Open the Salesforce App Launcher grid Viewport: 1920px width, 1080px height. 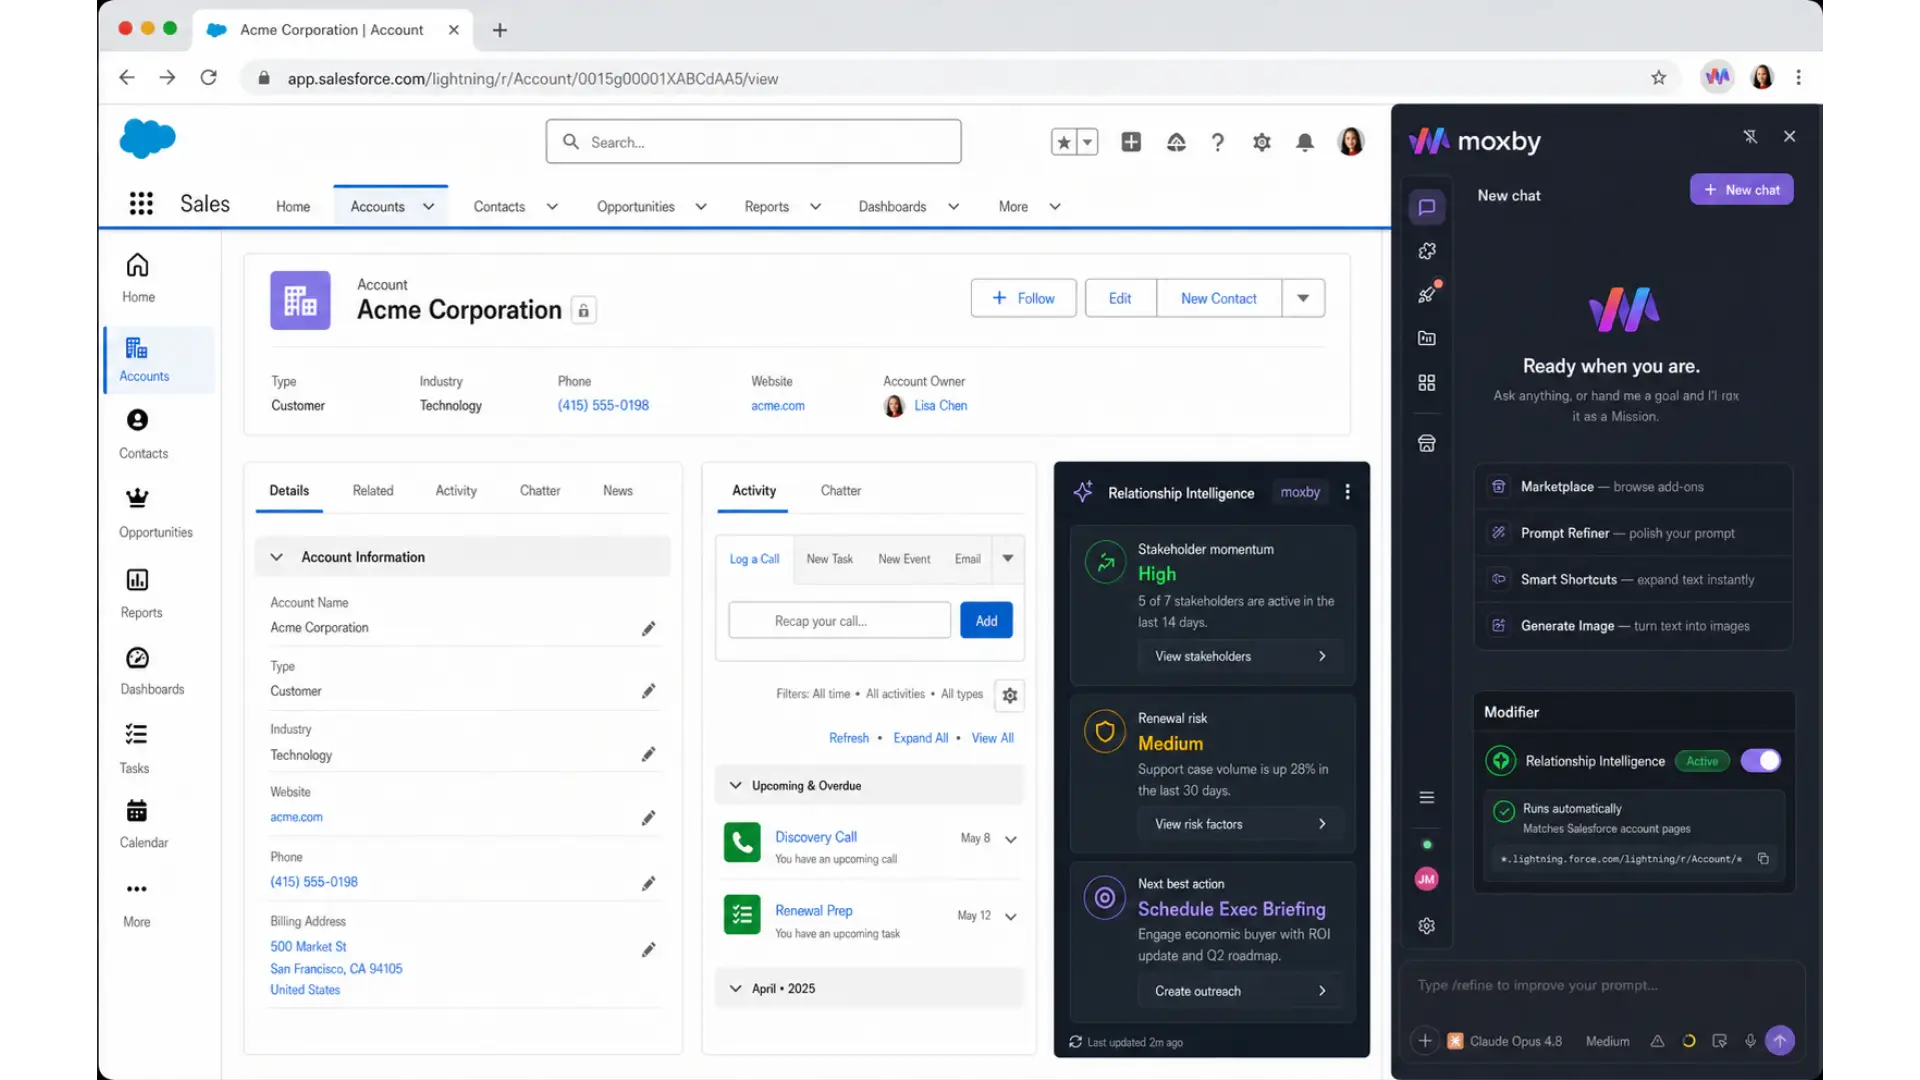(141, 204)
